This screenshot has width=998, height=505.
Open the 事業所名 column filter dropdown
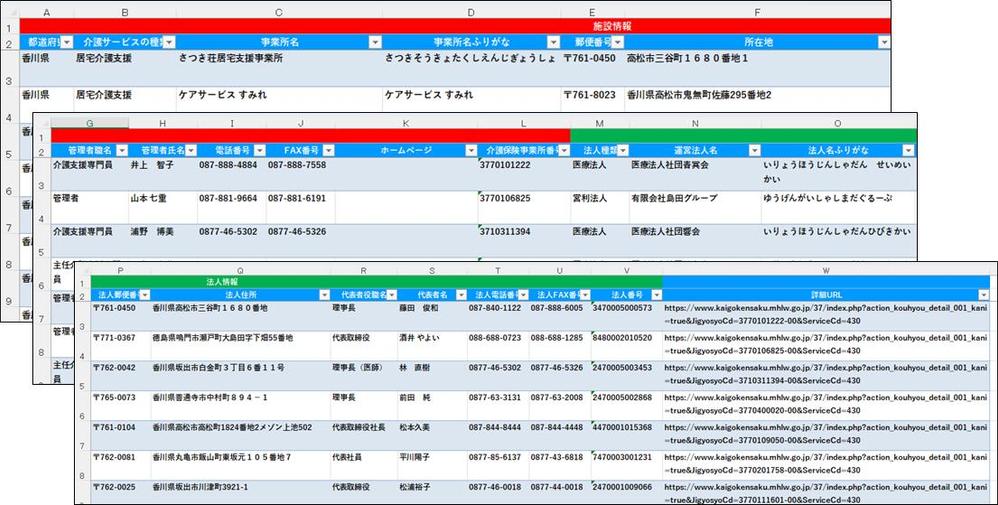(376, 42)
